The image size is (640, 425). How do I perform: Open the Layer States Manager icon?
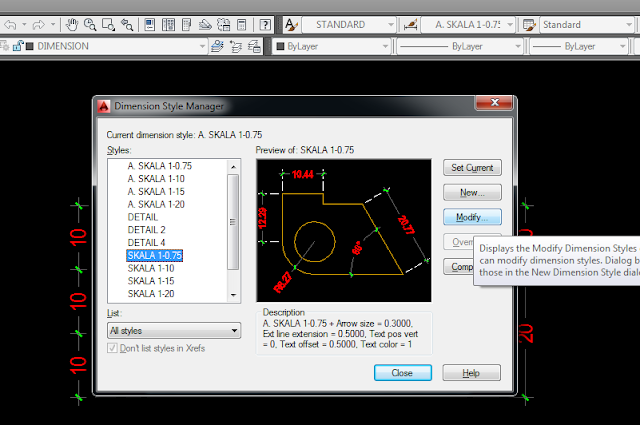coord(254,46)
